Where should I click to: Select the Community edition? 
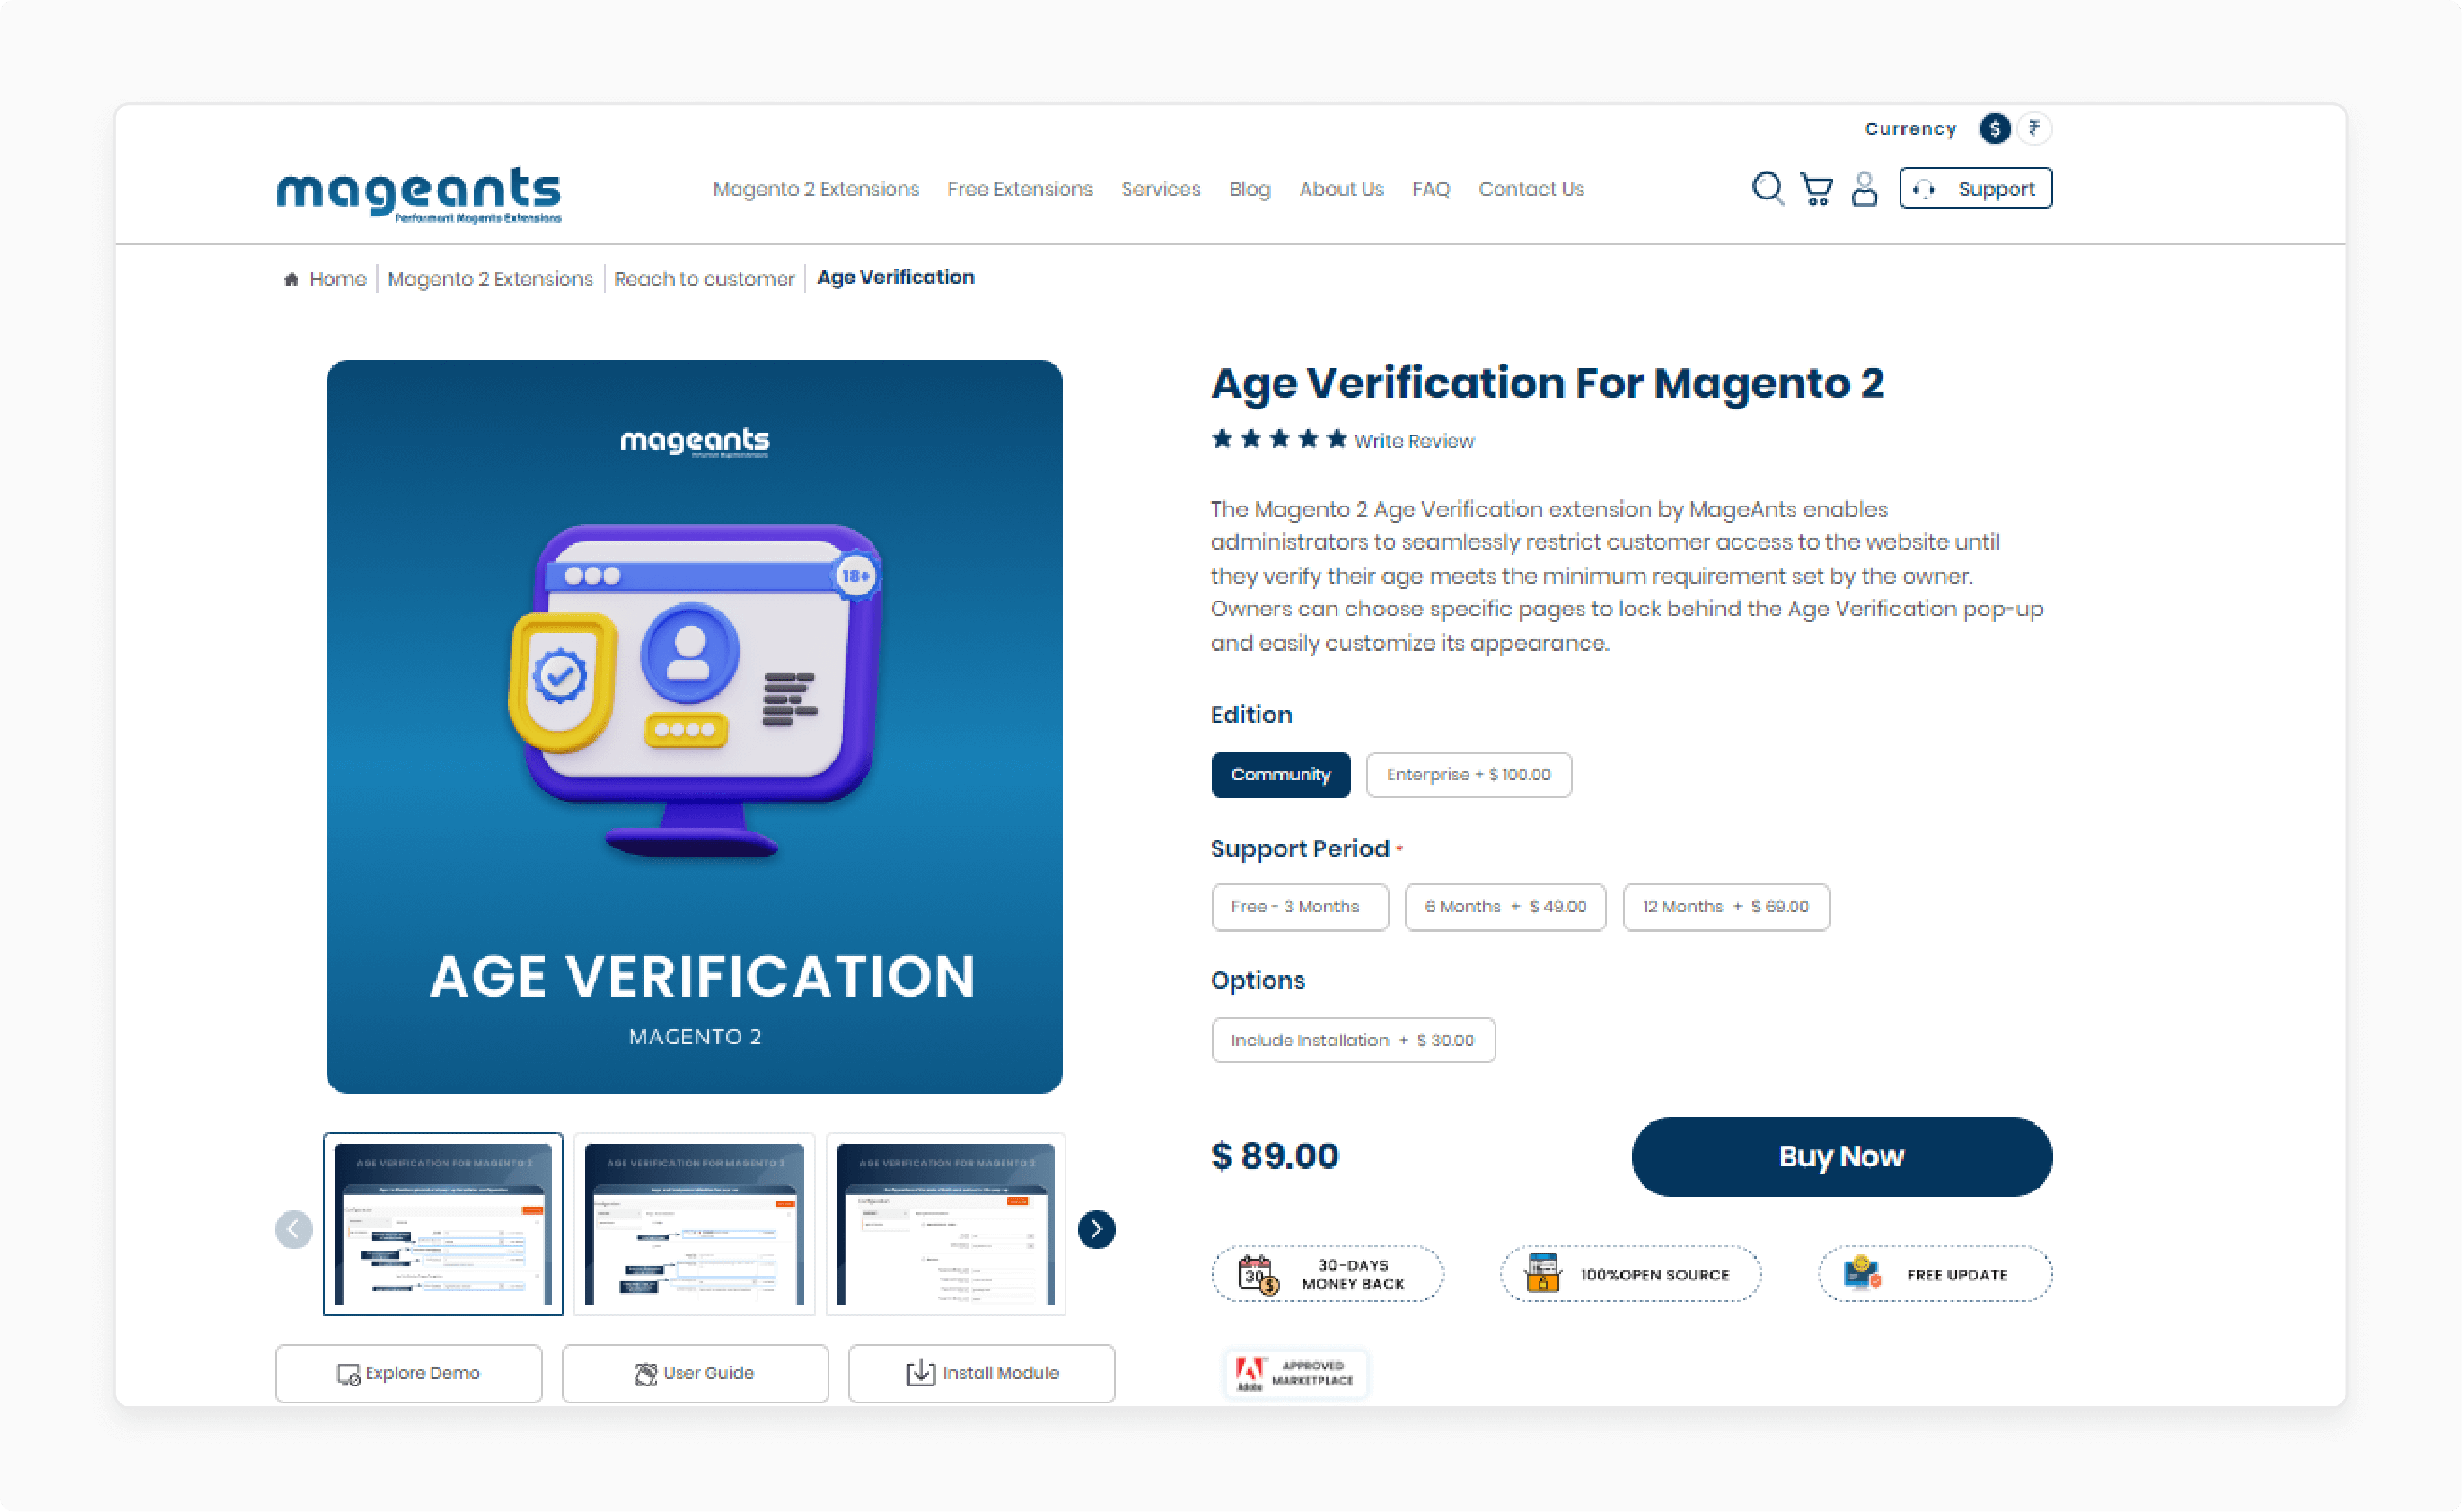(x=1280, y=775)
